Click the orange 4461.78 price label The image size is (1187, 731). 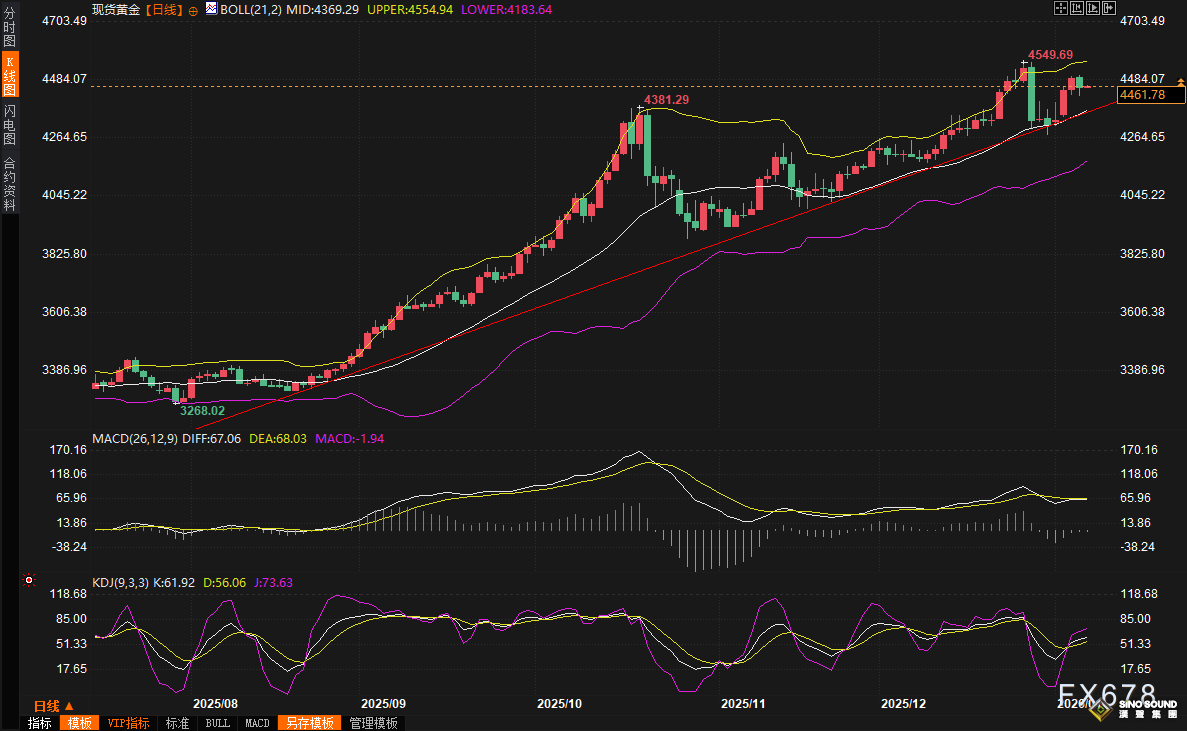(x=1150, y=94)
